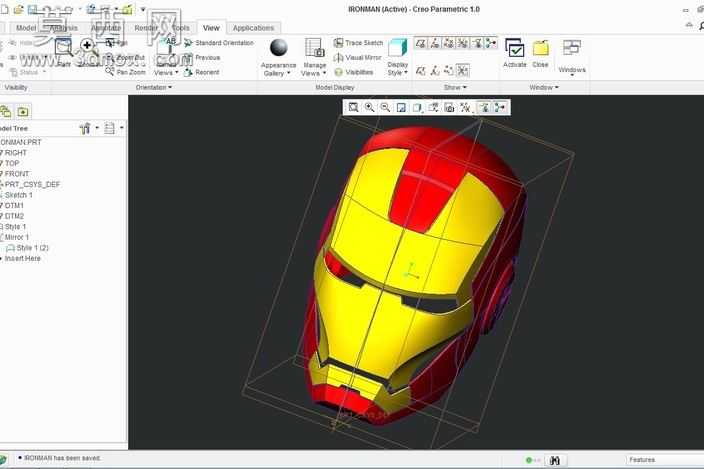Expand the Orientation group dropdown
This screenshot has width=704, height=469.
pyautogui.click(x=154, y=88)
